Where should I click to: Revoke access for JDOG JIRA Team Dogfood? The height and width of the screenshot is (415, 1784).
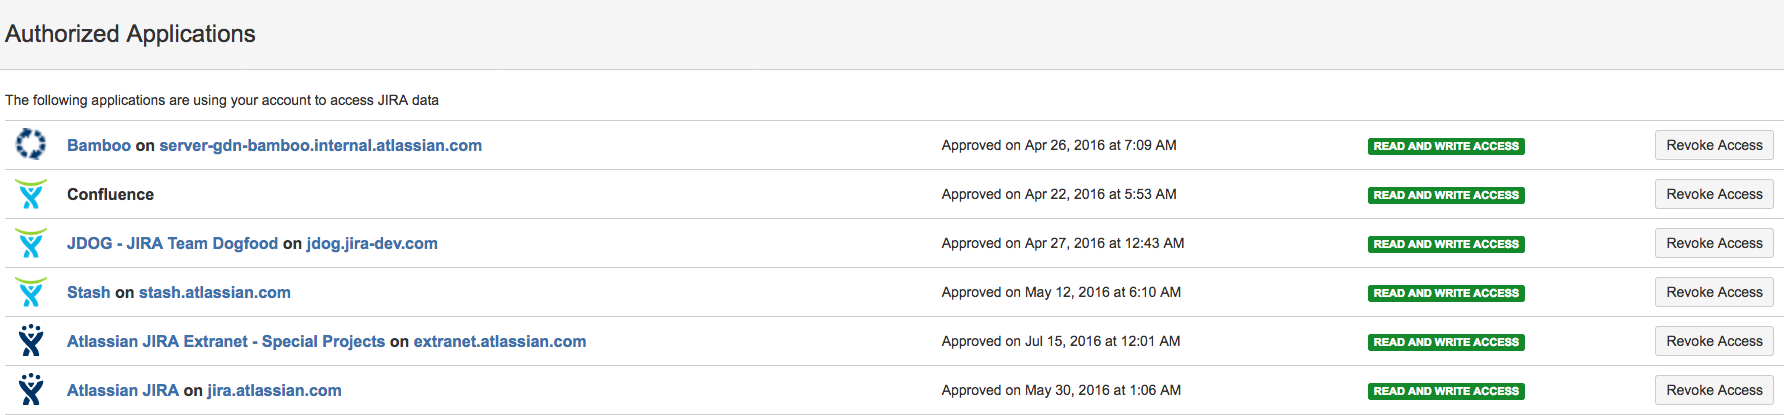point(1713,244)
